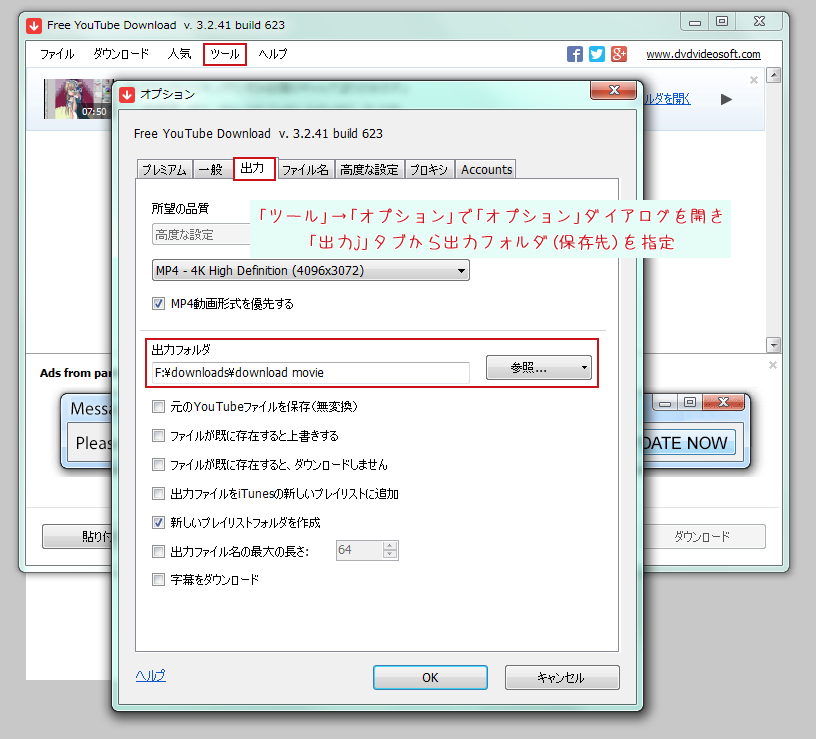Click the キャンセル button
Screen dimensions: 816x739
[562, 678]
